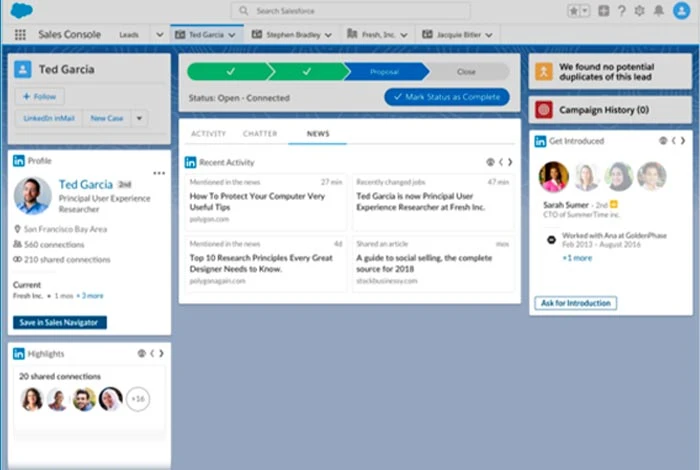This screenshot has height=470, width=700.
Task: Click the duplicates lead orange icon
Action: coord(544,71)
